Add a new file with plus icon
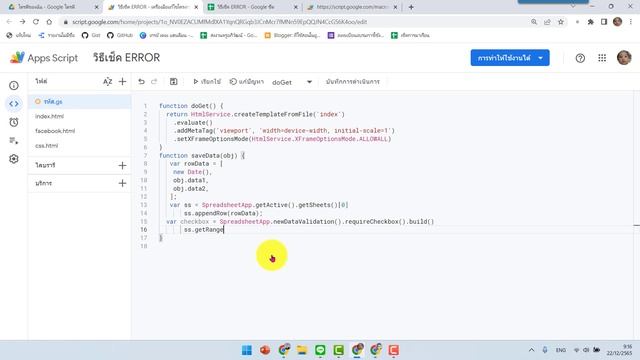Image resolution: width=640 pixels, height=360 pixels. click(122, 82)
